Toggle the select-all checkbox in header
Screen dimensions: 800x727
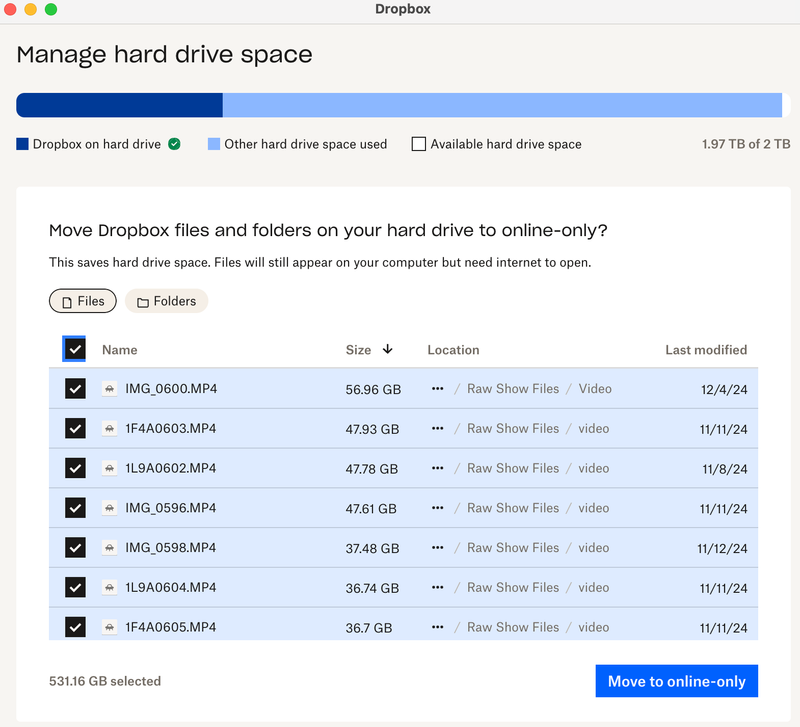[75, 349]
